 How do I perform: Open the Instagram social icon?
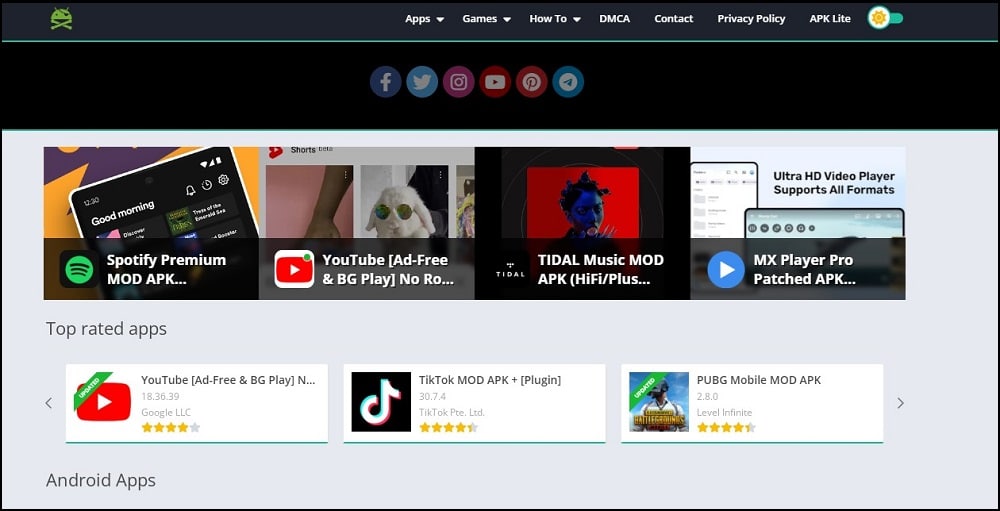click(459, 82)
